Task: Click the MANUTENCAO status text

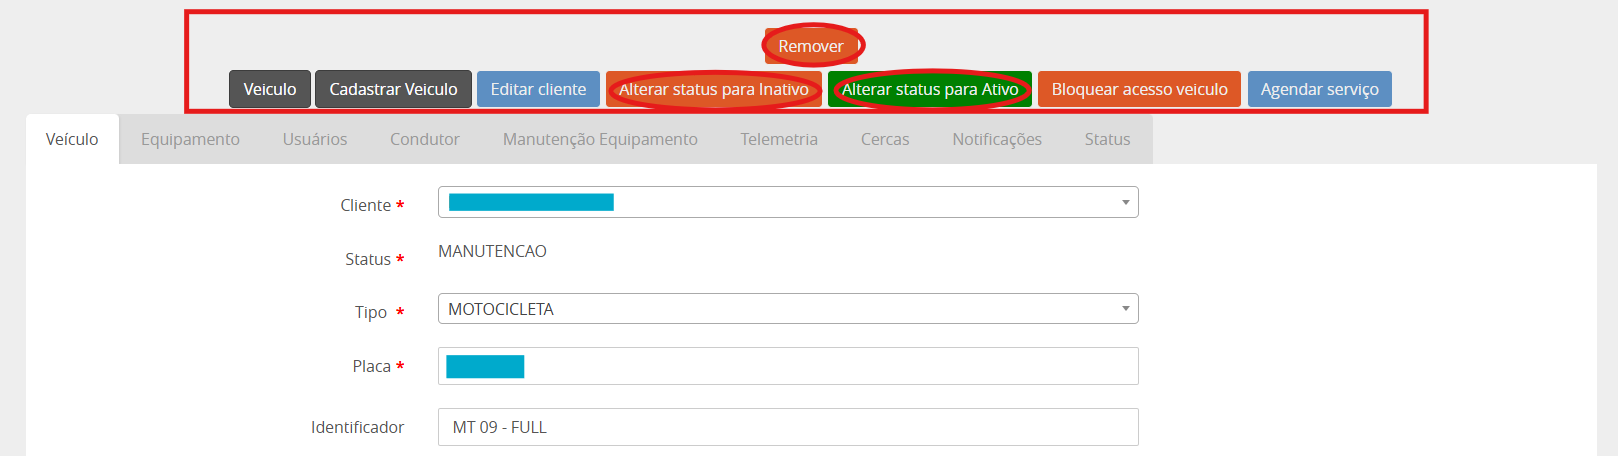Action: pyautogui.click(x=492, y=251)
